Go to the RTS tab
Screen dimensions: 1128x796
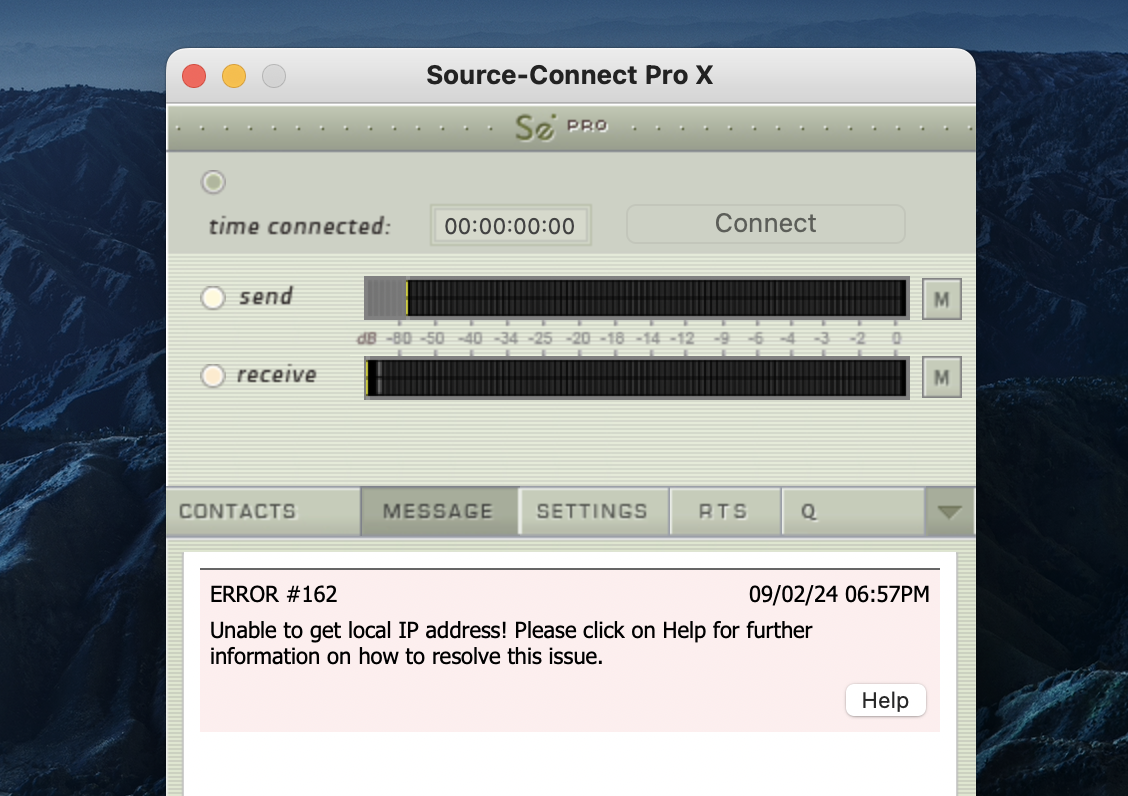723,512
